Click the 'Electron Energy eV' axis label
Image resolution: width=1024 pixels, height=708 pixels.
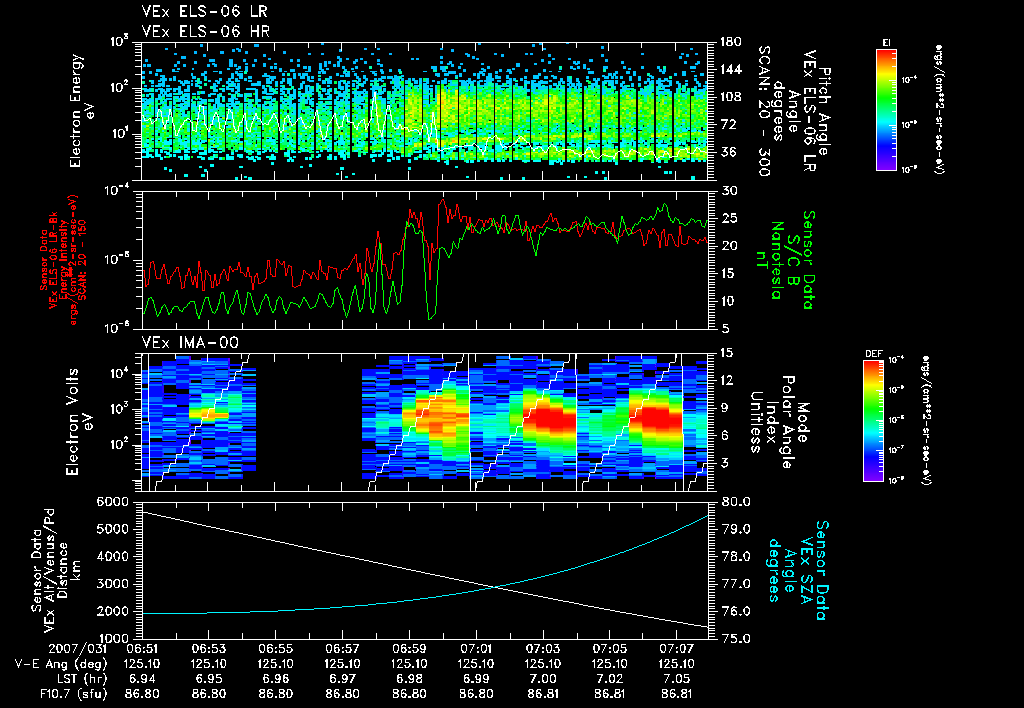coord(82,110)
